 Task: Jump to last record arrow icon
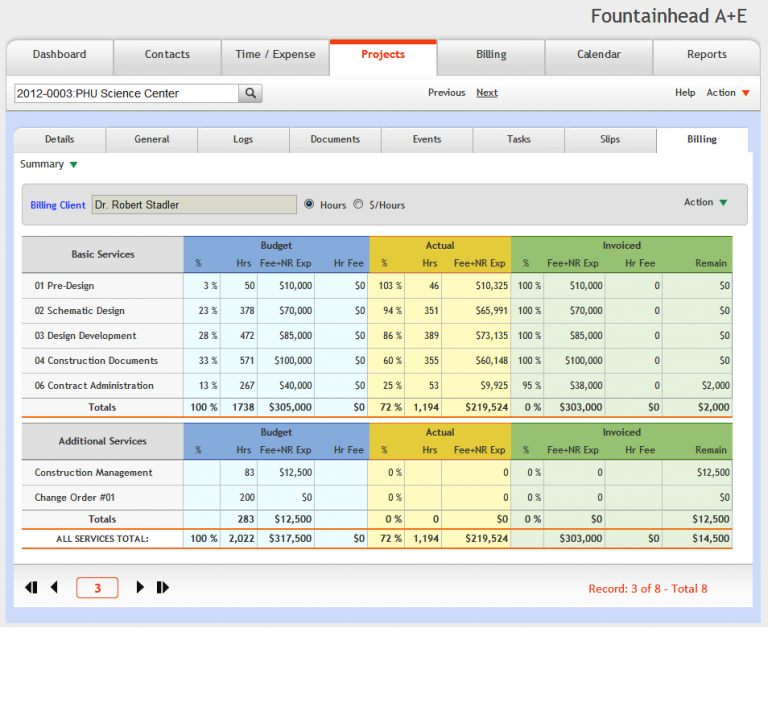pyautogui.click(x=163, y=588)
